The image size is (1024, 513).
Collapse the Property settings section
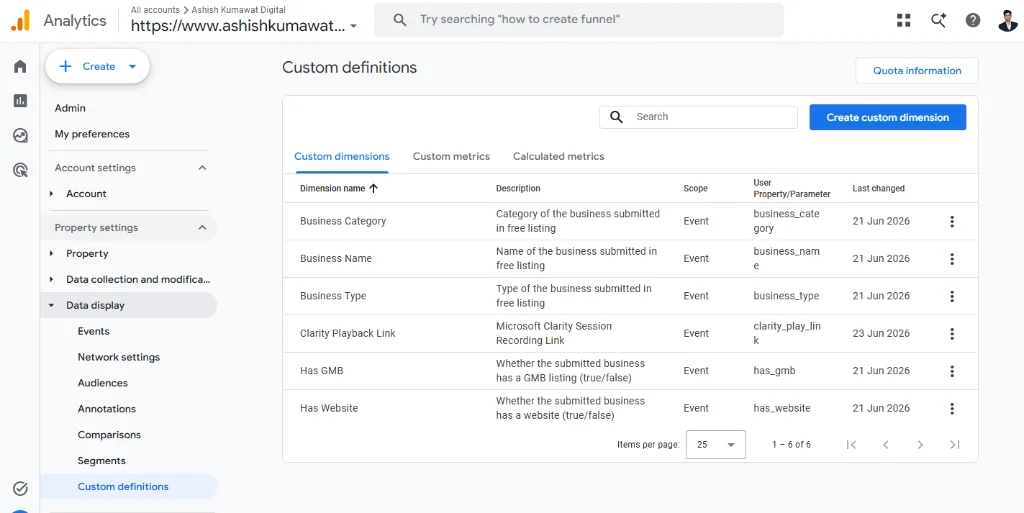click(x=202, y=228)
